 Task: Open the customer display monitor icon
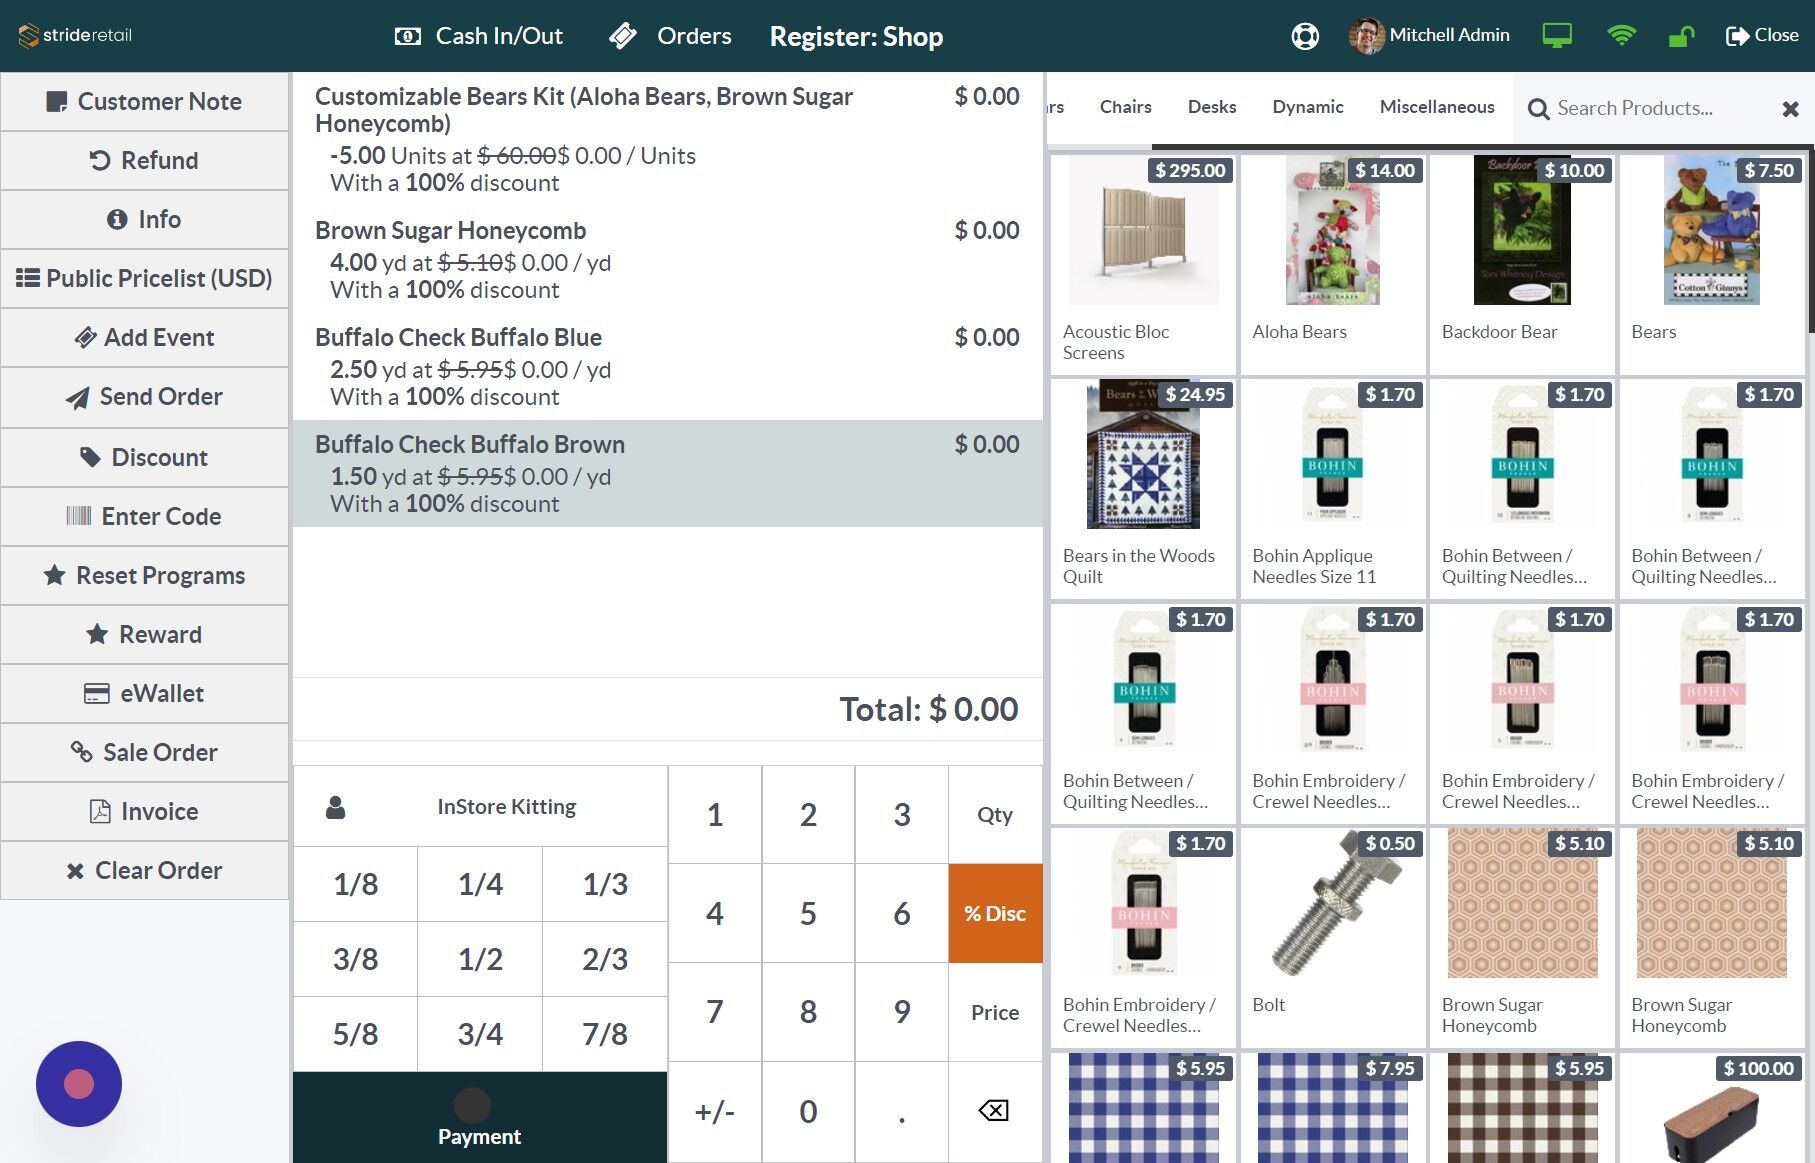tap(1557, 36)
